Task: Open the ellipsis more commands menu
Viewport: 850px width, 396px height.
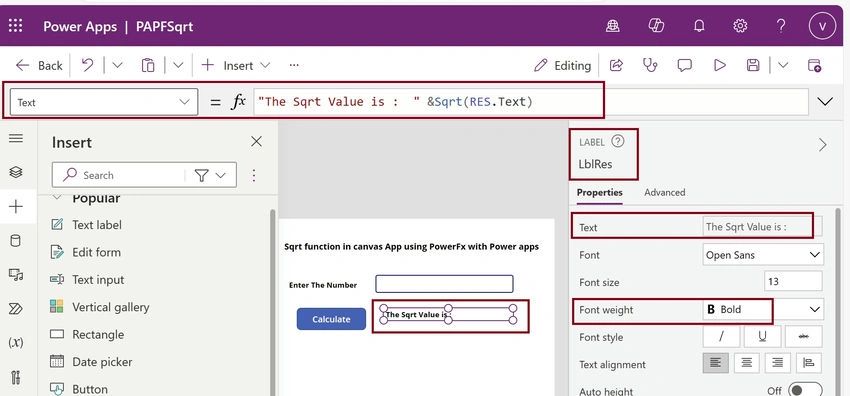Action: 294,65
